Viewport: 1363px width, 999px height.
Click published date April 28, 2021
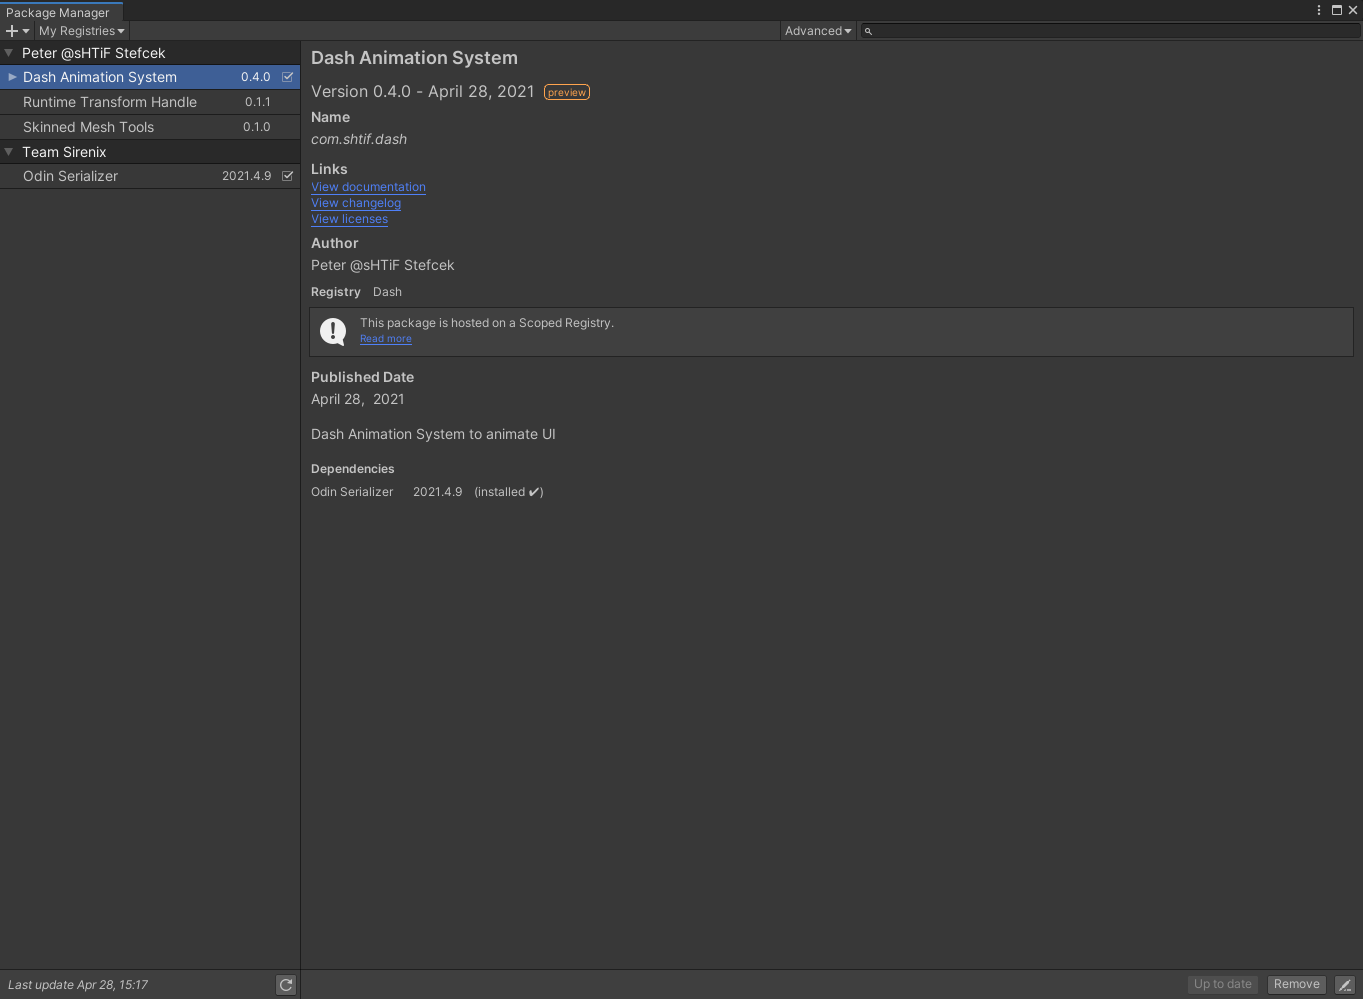click(358, 399)
